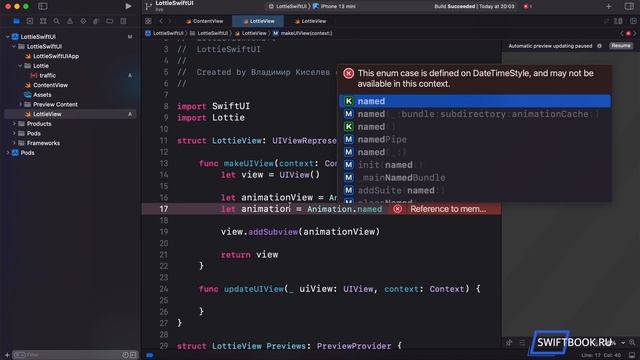
Task: Toggle the navigator sidebar panel
Action: tap(42, 6)
